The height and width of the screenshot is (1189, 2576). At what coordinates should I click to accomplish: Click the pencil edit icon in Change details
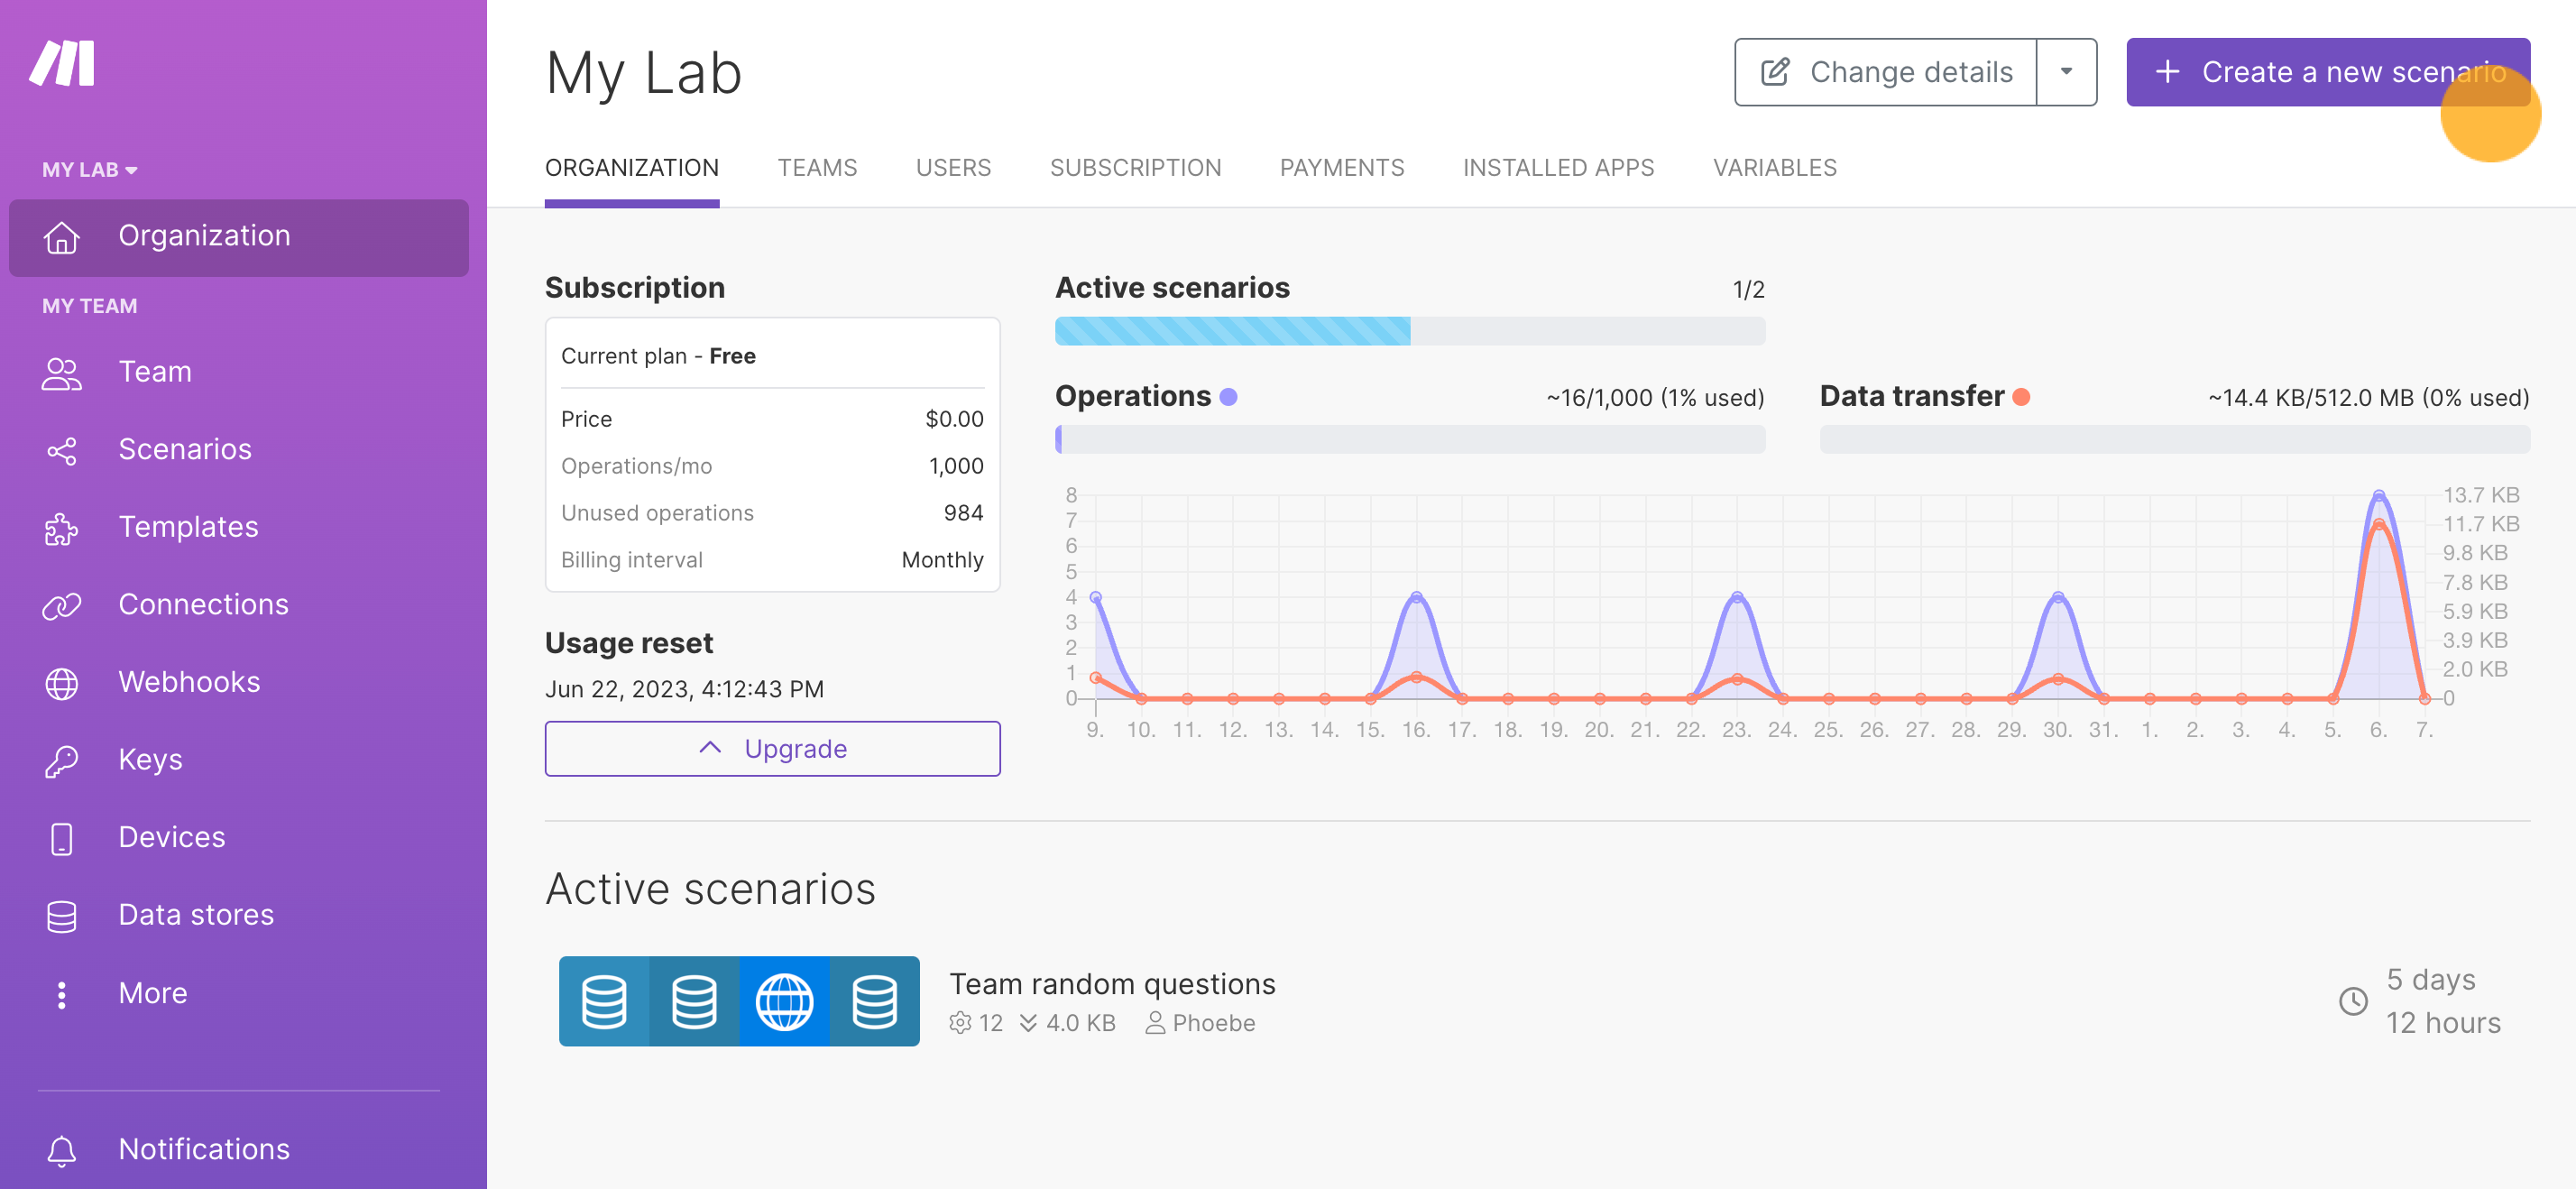pyautogui.click(x=1775, y=72)
